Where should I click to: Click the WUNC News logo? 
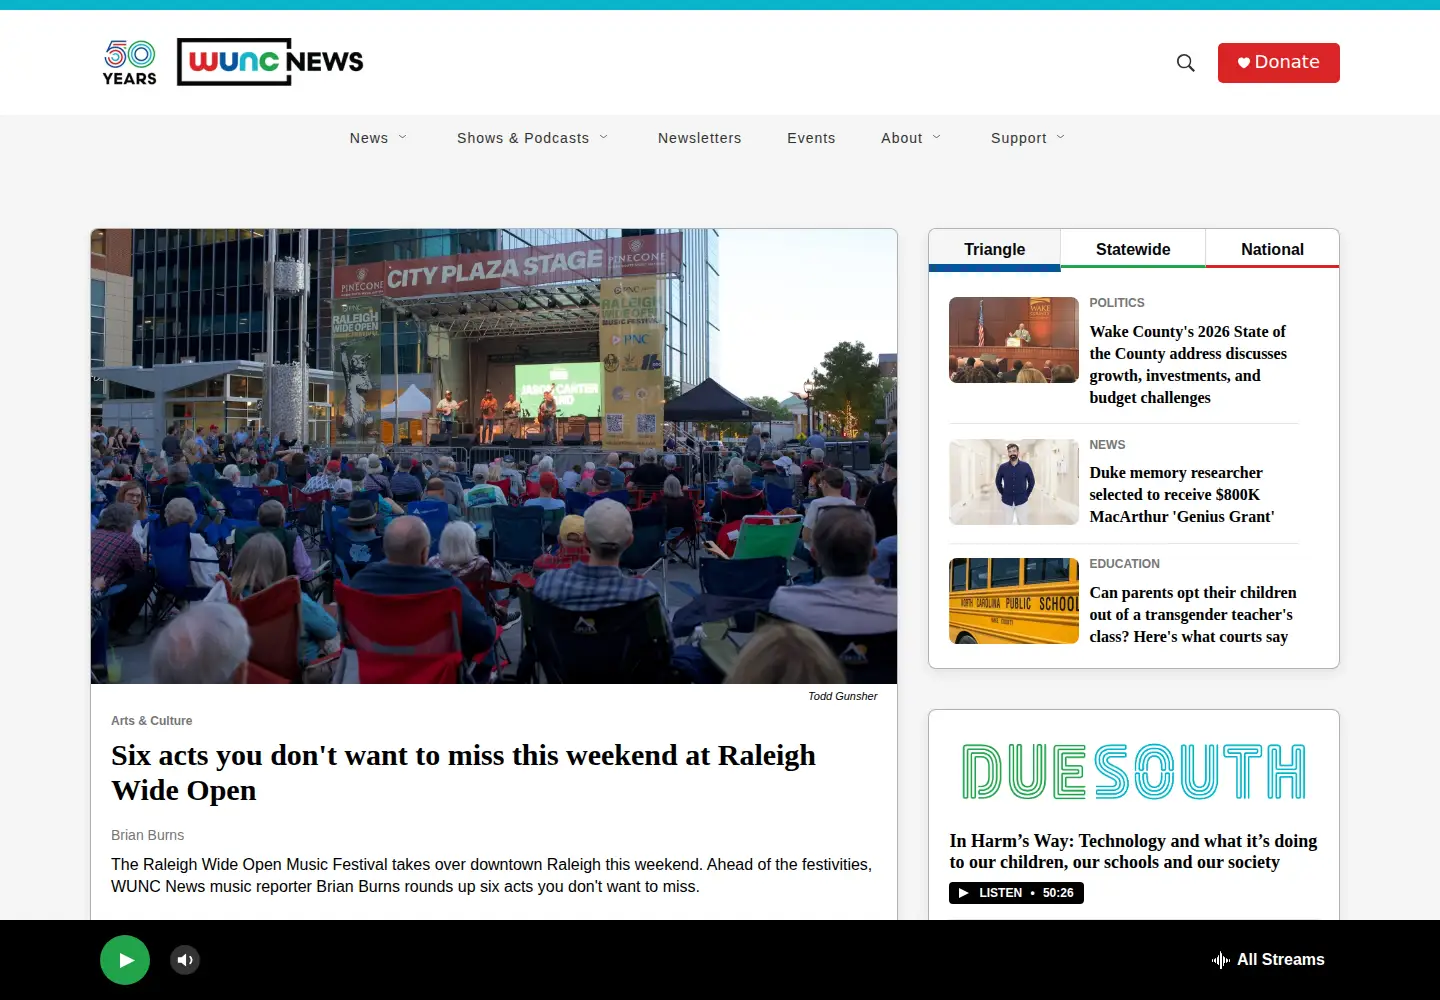[x=270, y=62]
